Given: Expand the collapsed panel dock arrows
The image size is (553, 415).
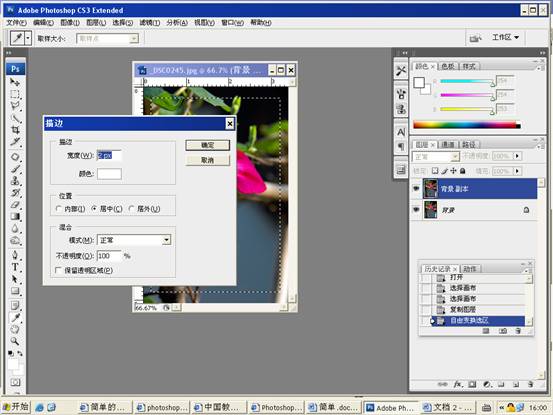Looking at the screenshot, I should [x=405, y=53].
